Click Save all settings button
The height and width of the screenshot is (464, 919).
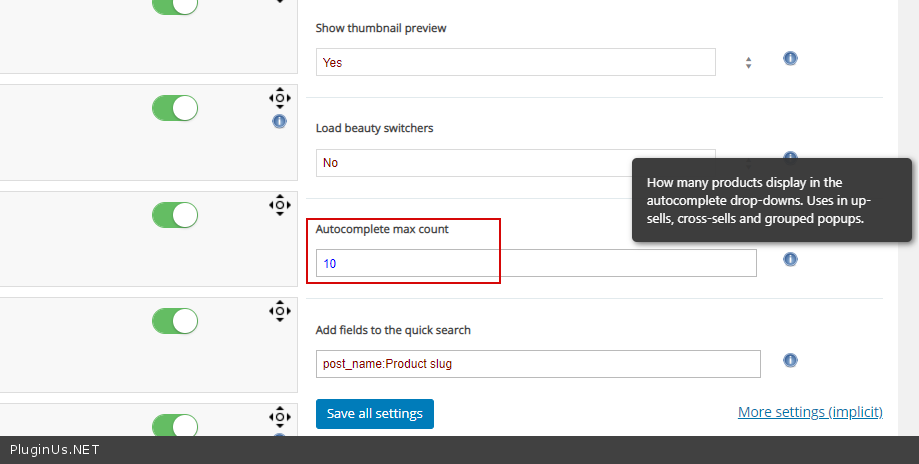point(375,414)
